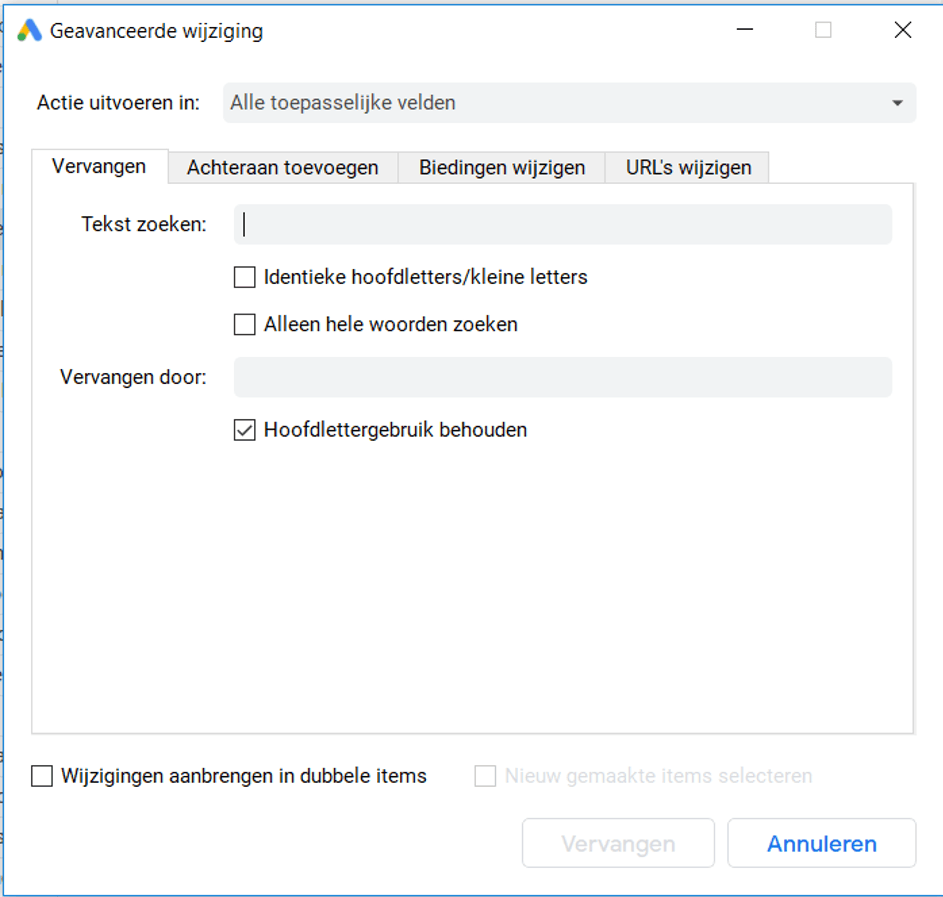Viewport: 943px width, 897px height.
Task: Select the Vervangen tab
Action: pyautogui.click(x=99, y=167)
